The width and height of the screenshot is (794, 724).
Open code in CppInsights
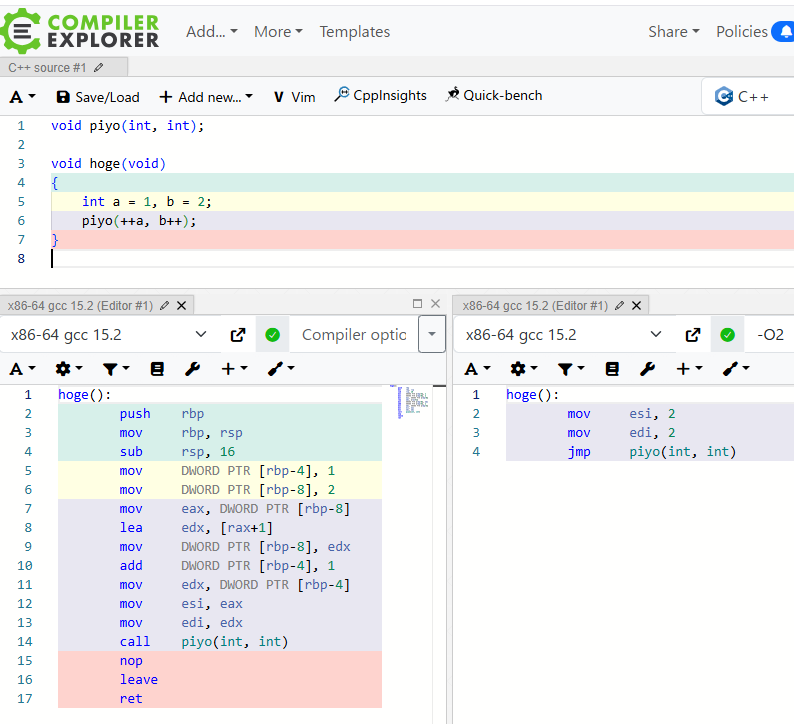pyautogui.click(x=380, y=95)
